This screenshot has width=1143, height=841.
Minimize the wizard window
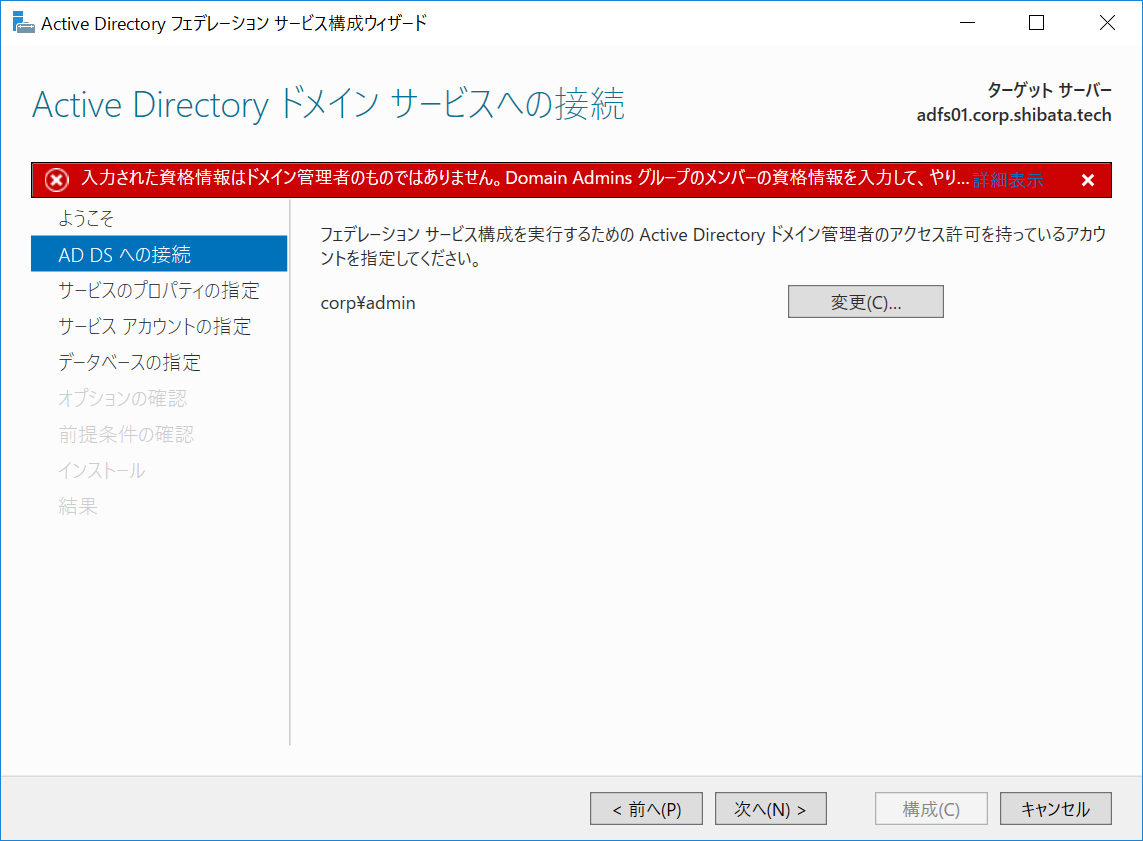pos(966,22)
